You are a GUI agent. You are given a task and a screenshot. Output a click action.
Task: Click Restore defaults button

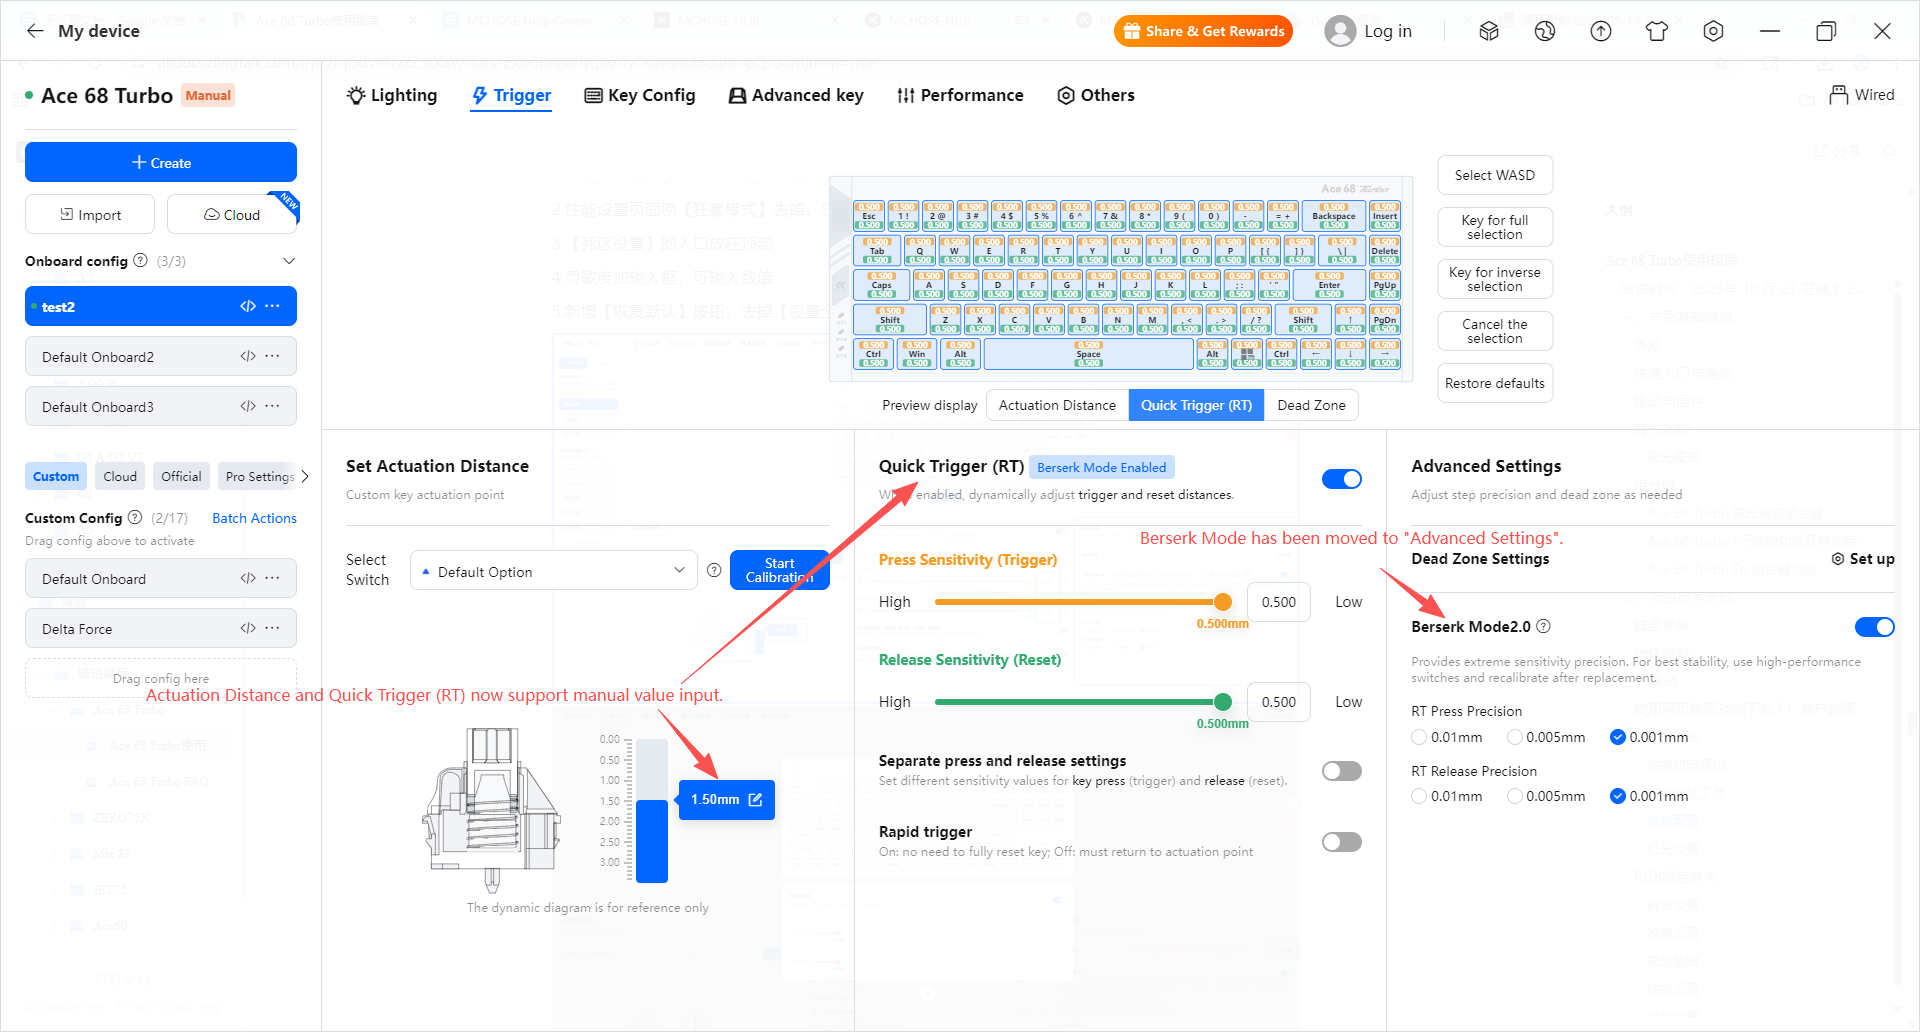coord(1495,383)
